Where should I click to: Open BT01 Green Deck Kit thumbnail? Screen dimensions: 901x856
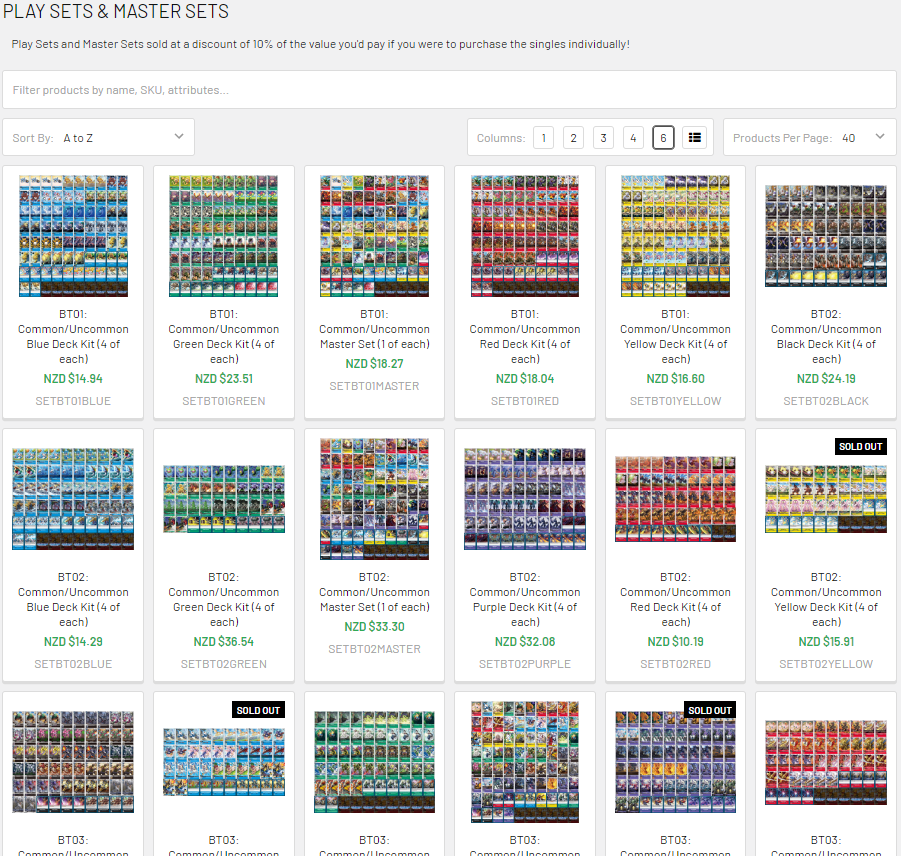pos(224,236)
